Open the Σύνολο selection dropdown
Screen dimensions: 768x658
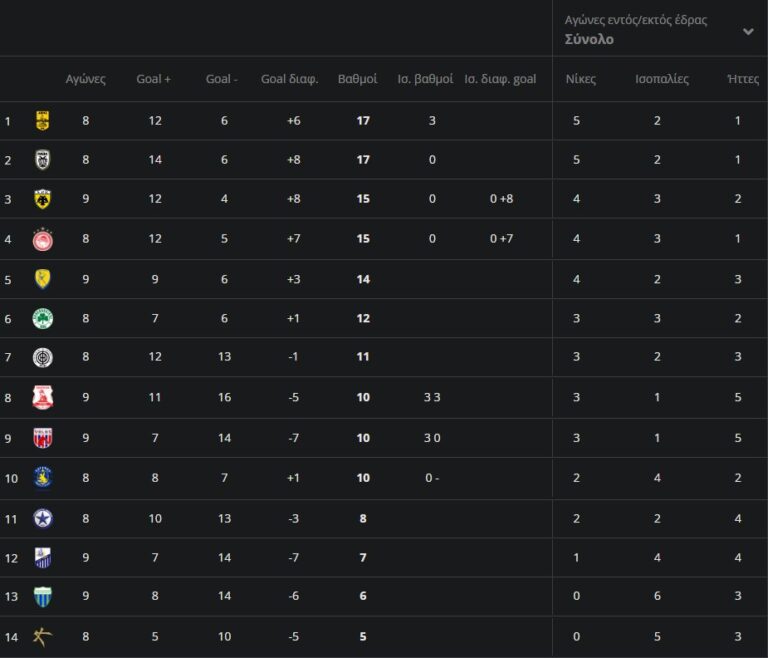coord(590,40)
